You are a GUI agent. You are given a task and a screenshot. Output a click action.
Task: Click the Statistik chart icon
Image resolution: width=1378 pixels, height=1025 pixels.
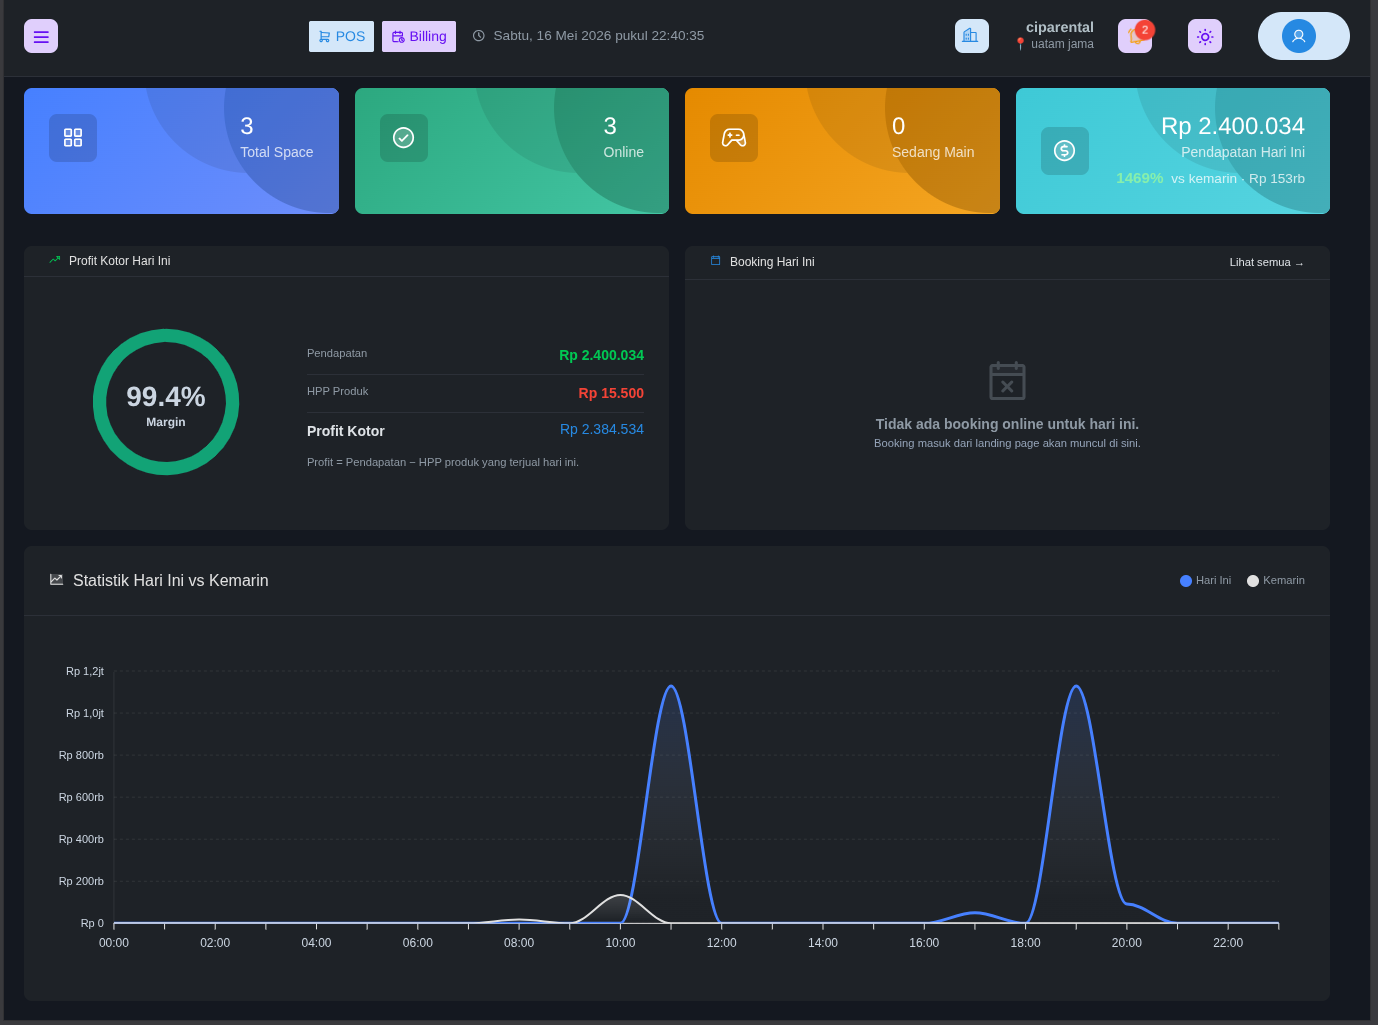tap(56, 580)
